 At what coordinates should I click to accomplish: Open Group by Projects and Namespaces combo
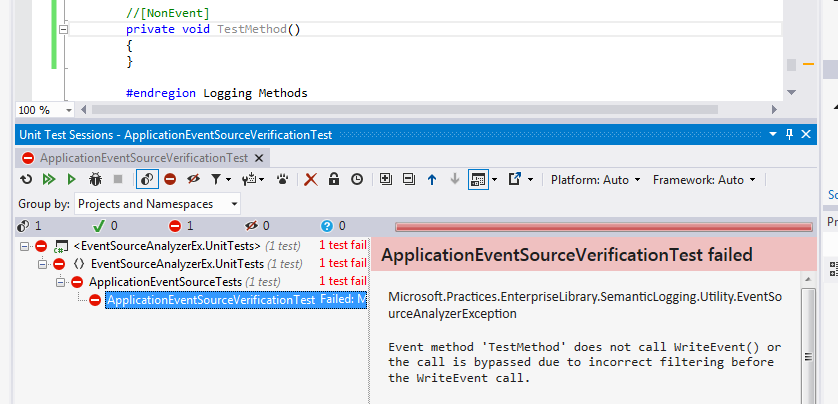point(158,204)
